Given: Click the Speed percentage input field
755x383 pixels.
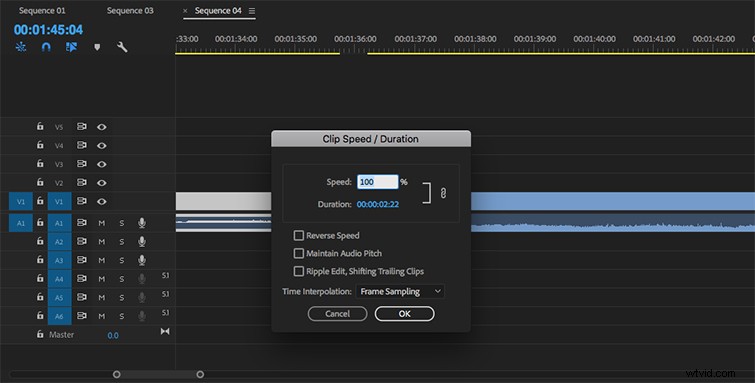Looking at the screenshot, I should point(378,182).
